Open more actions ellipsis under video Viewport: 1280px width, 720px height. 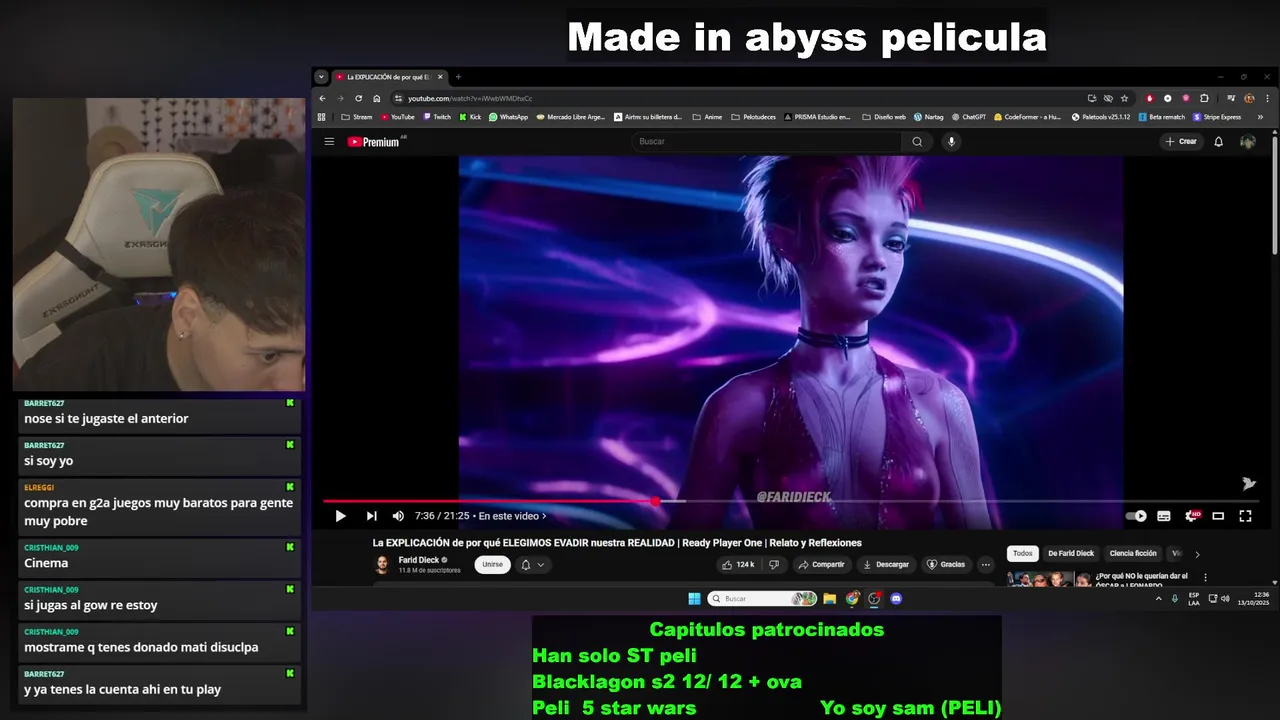(x=986, y=564)
